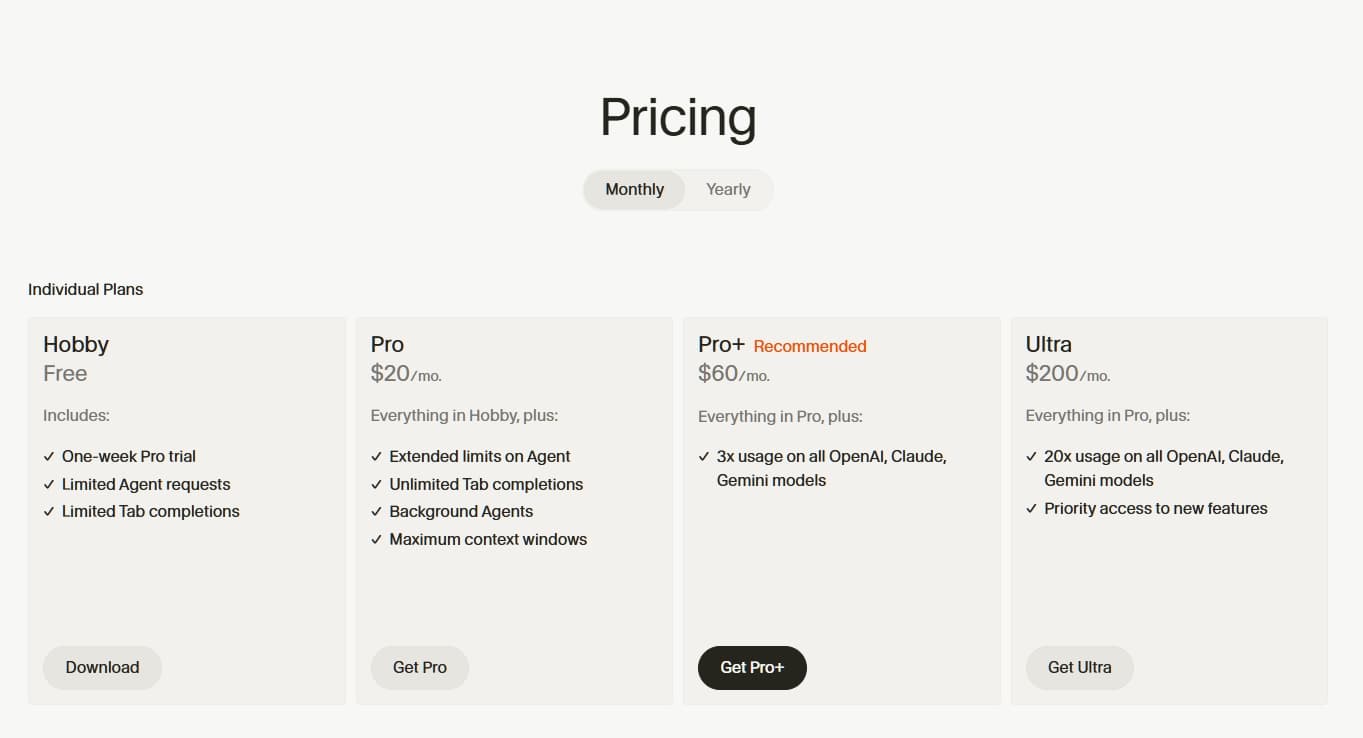Image resolution: width=1363 pixels, height=738 pixels.
Task: Click the checkmark beside One-week Pro trial
Action: 48,456
